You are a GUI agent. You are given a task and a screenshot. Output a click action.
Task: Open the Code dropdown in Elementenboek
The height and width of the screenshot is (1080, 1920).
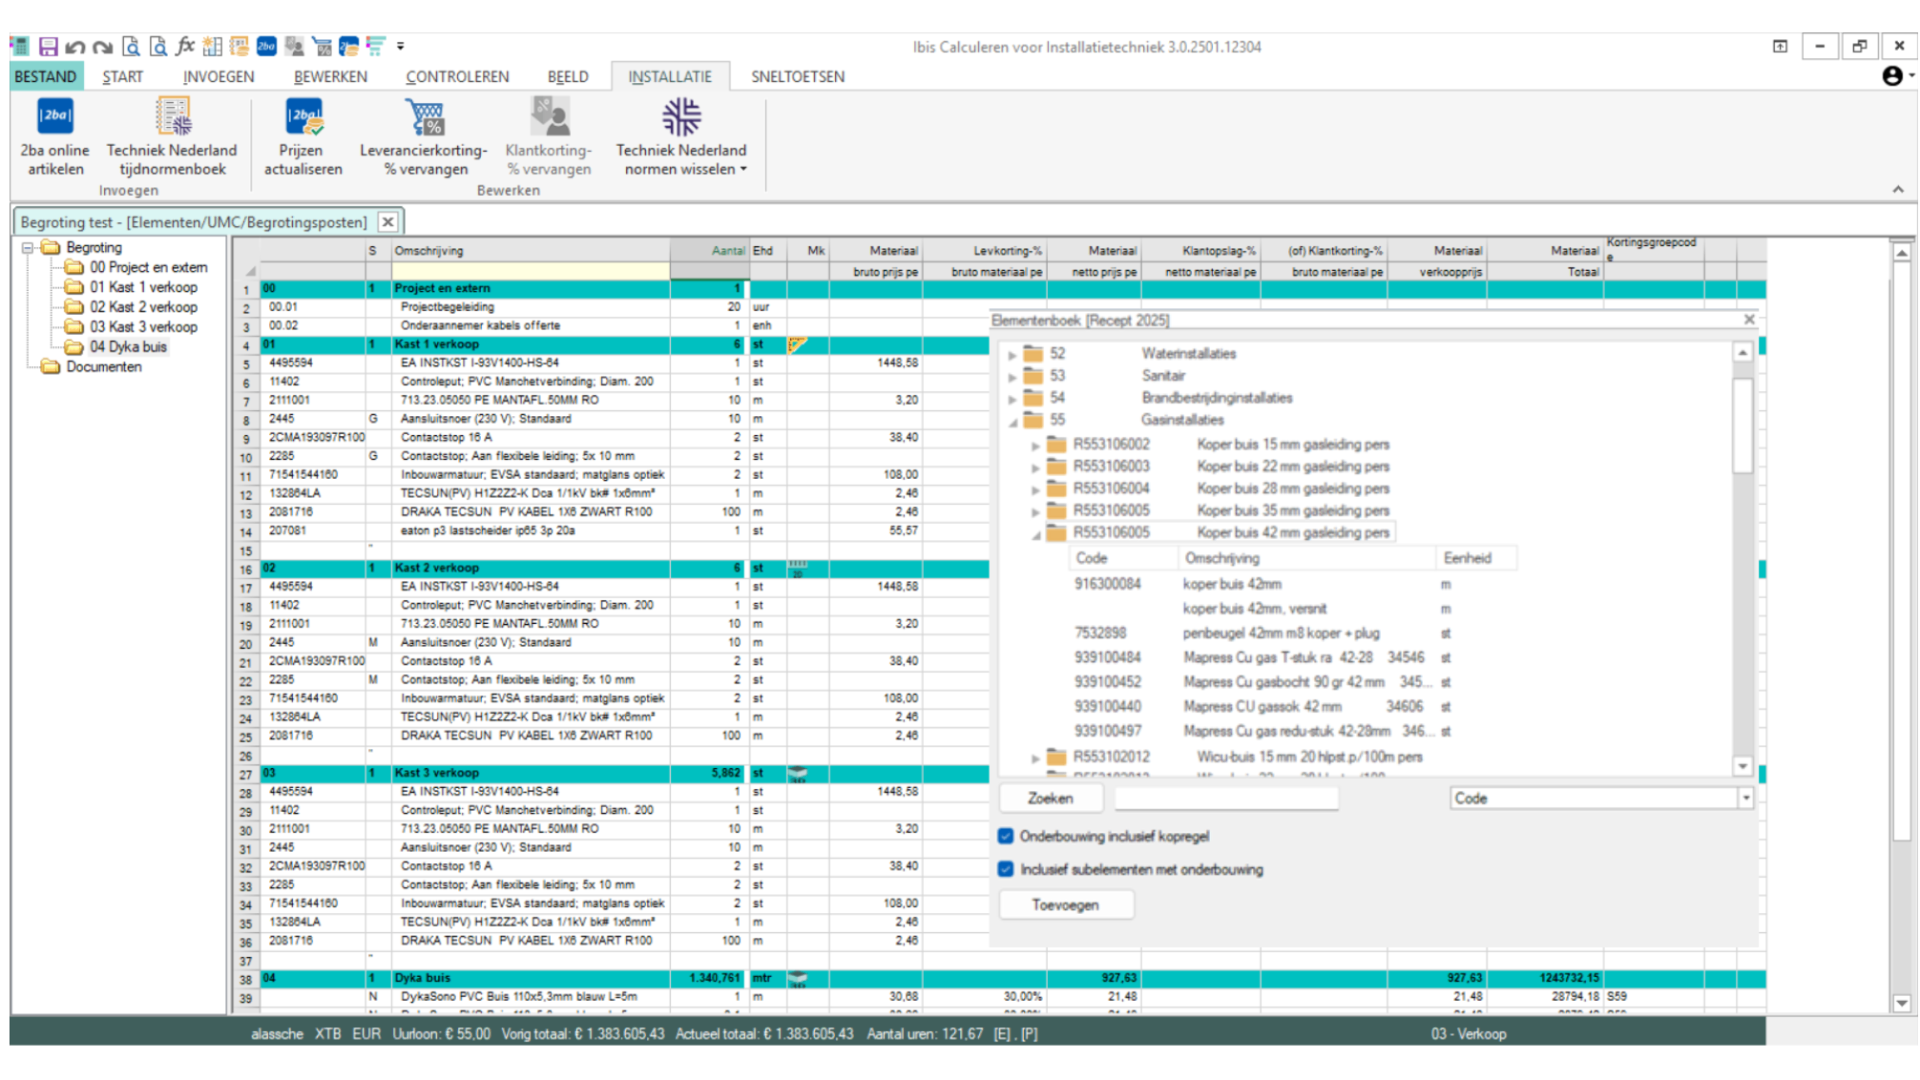pos(1745,798)
